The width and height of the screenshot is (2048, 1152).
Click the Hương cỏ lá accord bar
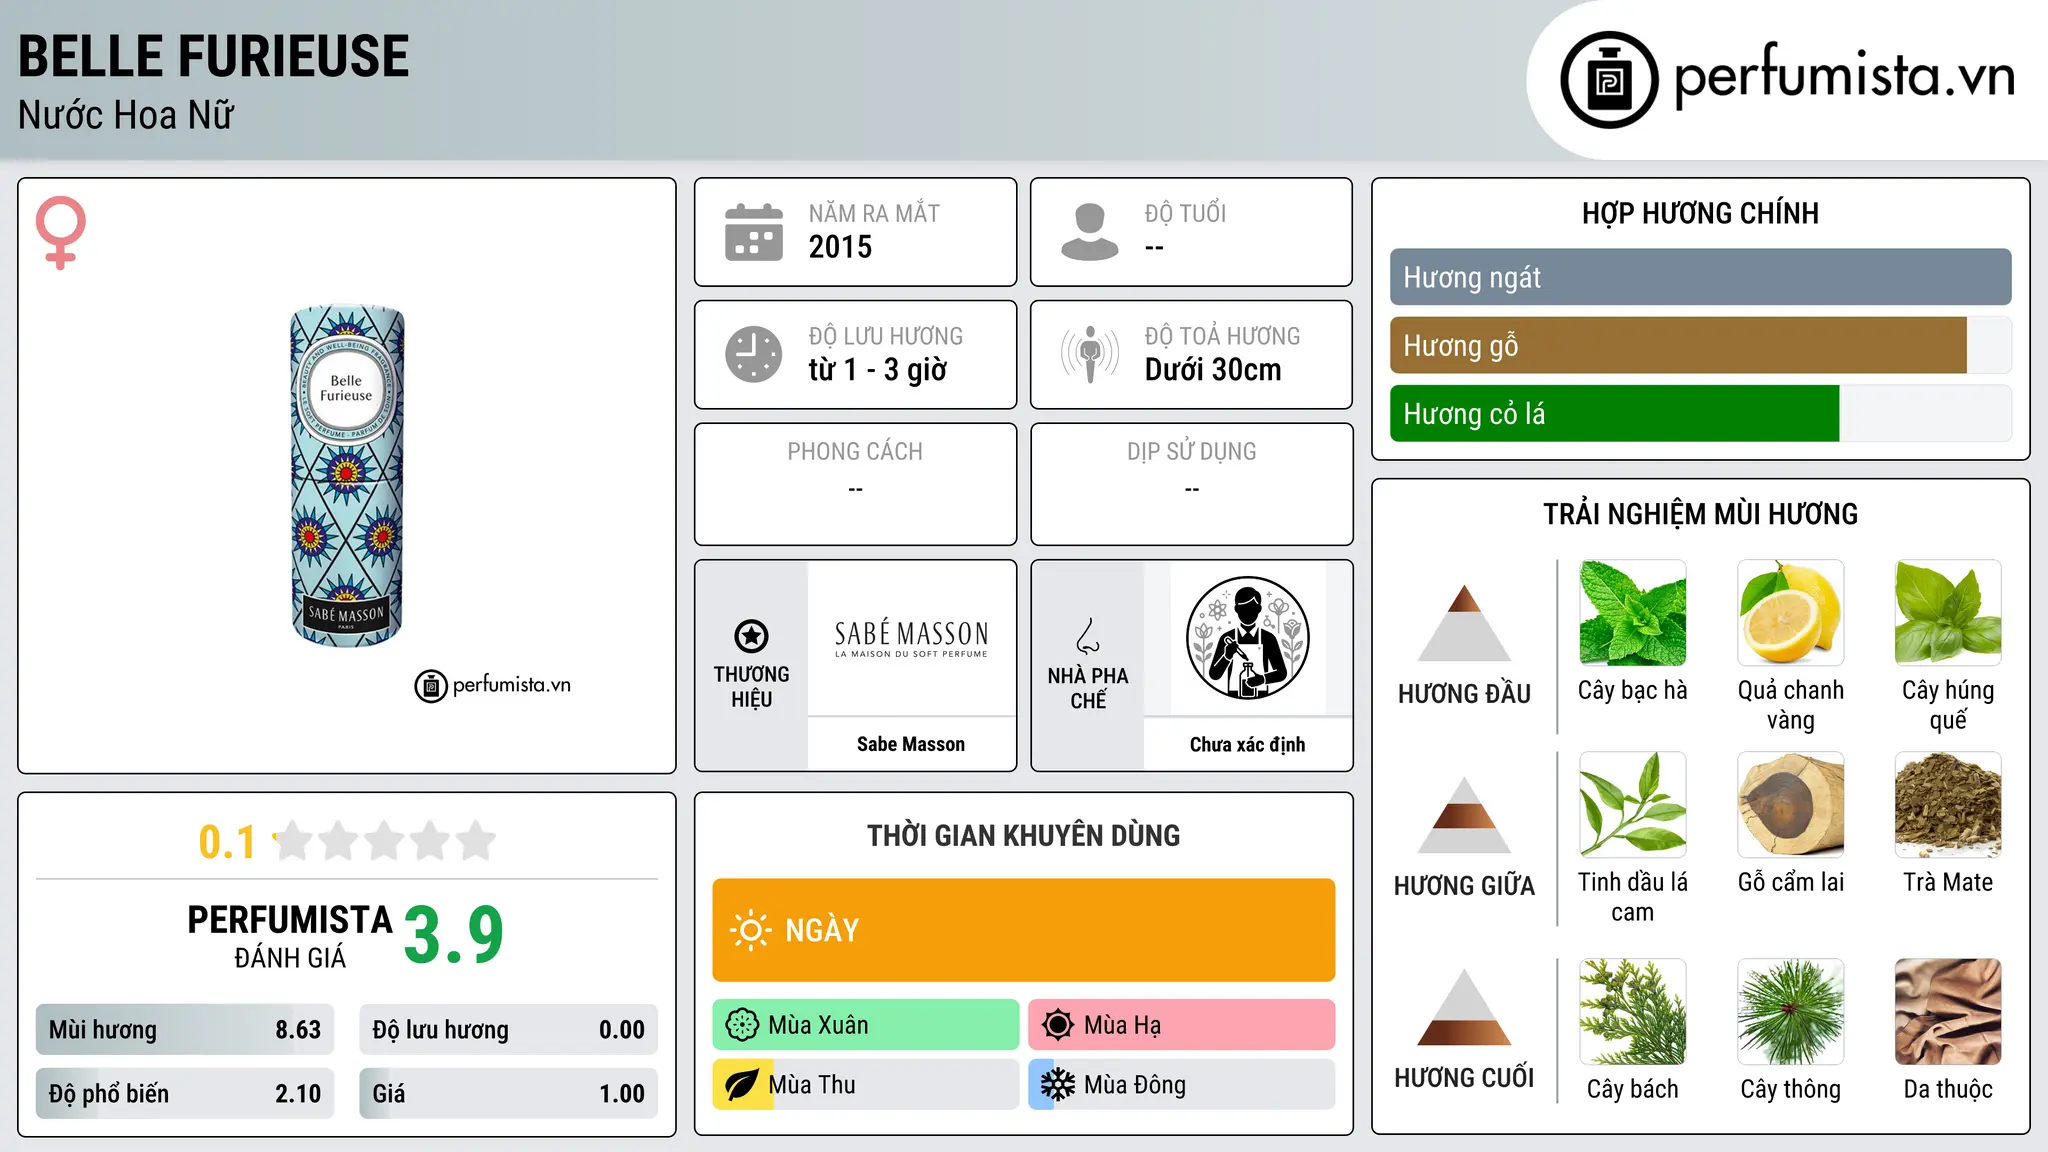(1700, 413)
